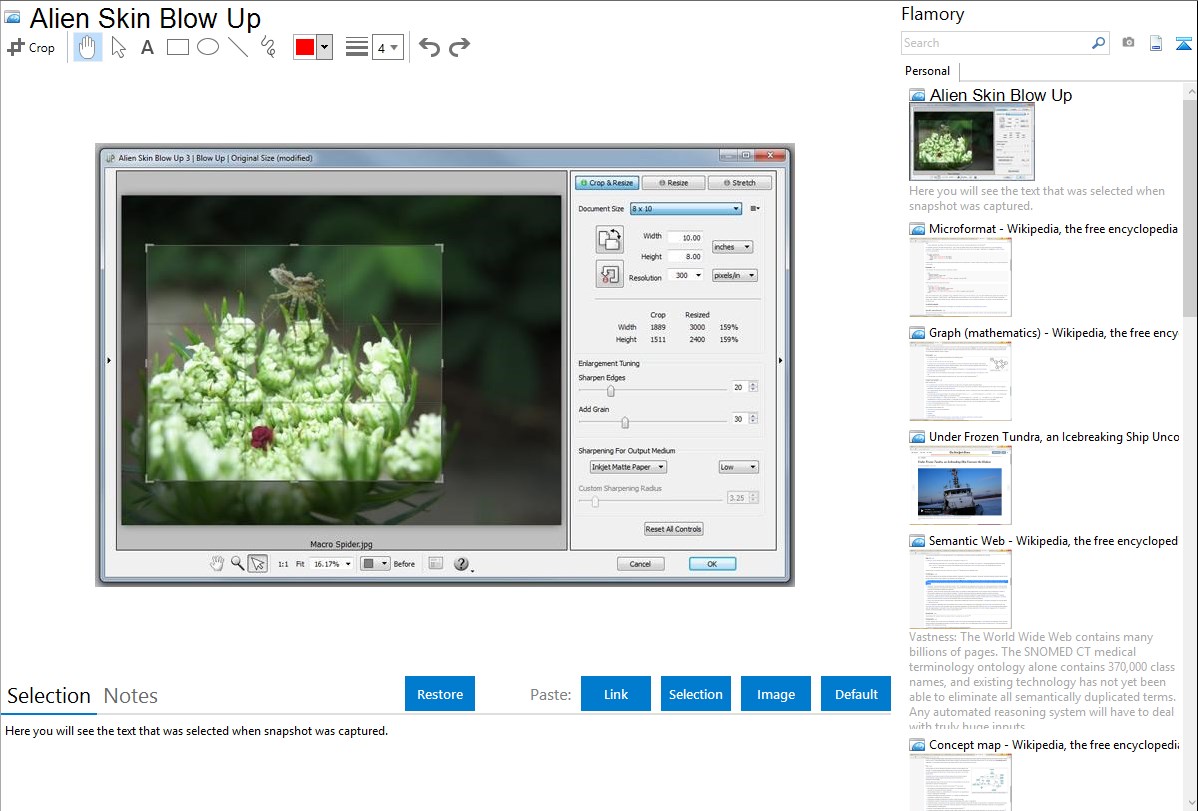Switch to the Notes tab
This screenshot has height=811, width=1198.
click(x=131, y=696)
